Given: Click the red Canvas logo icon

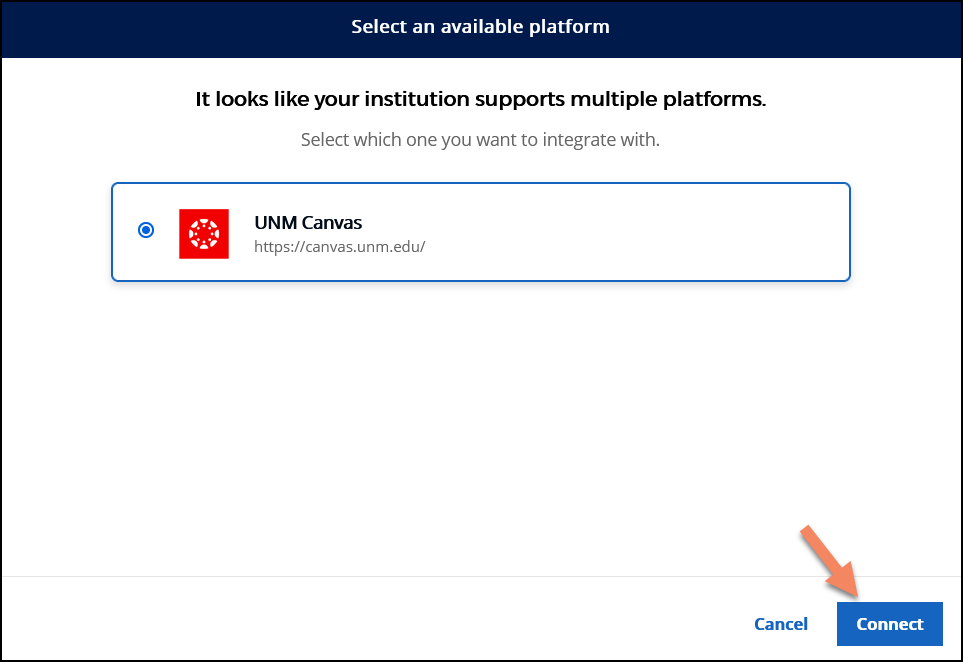Looking at the screenshot, I should point(204,234).
